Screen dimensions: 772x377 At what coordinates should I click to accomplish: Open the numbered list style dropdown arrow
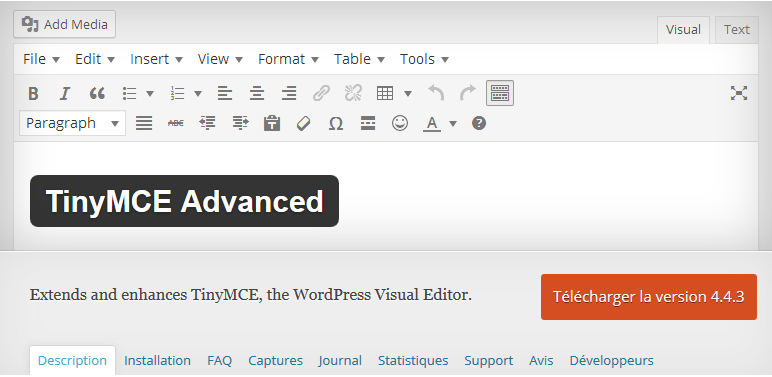pos(198,94)
